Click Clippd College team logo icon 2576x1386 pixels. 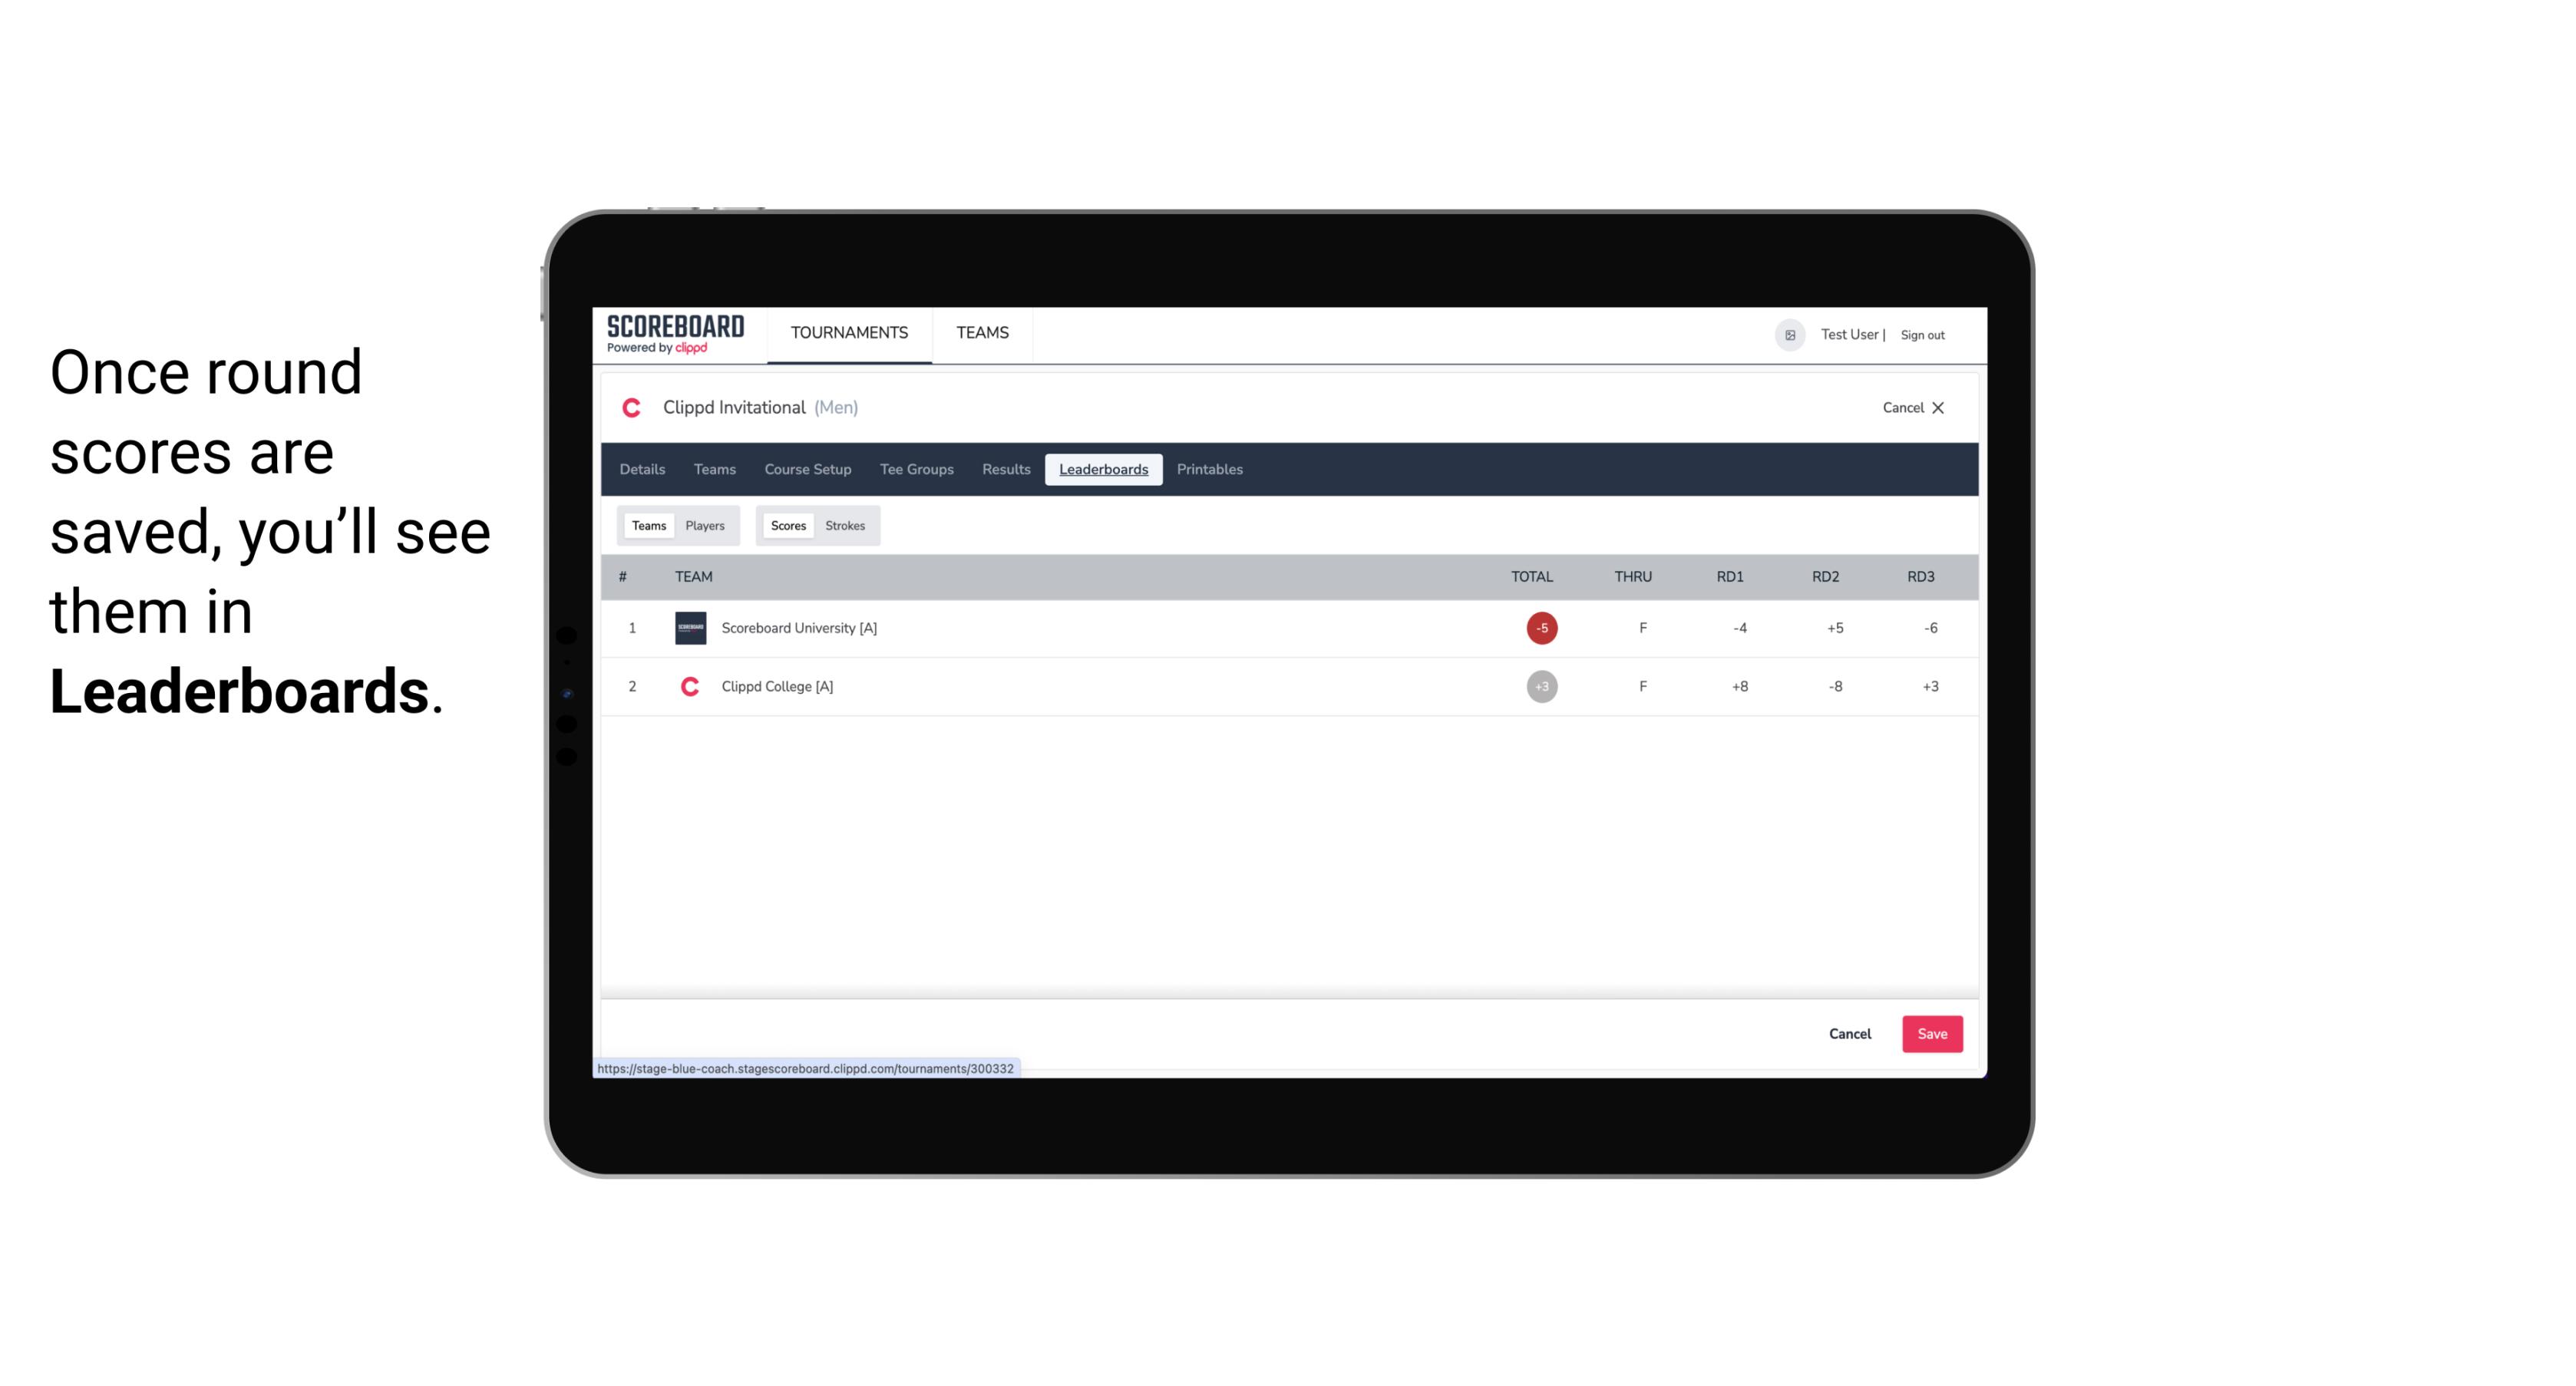pos(688,685)
